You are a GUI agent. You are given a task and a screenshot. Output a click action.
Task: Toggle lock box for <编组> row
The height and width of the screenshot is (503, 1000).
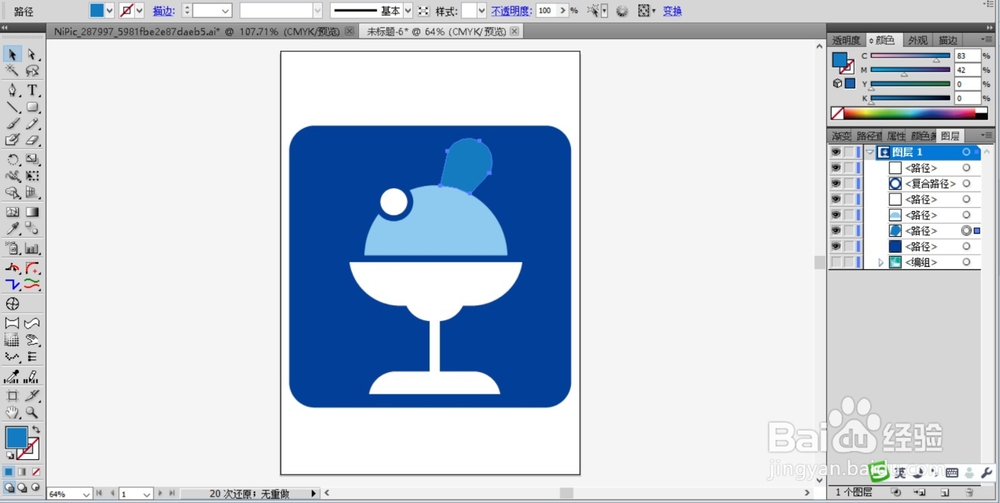(x=848, y=262)
